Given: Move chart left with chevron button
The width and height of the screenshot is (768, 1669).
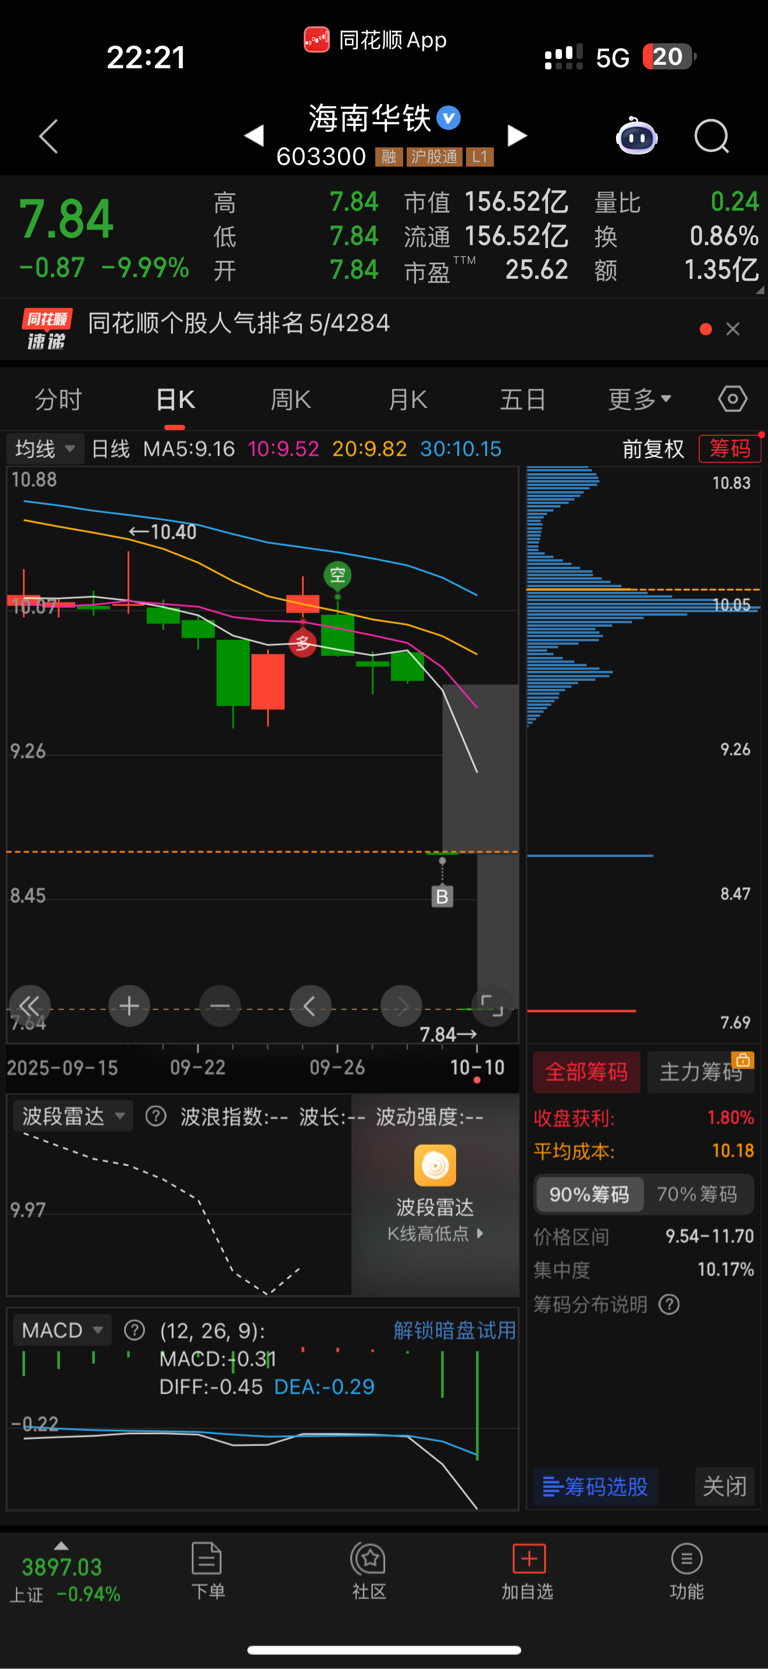Looking at the screenshot, I should click(310, 1006).
